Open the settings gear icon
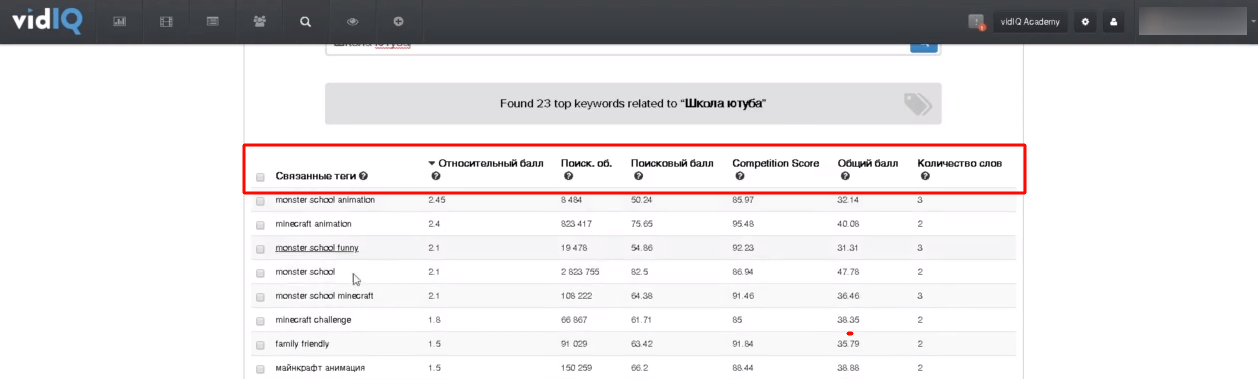This screenshot has height=379, width=1258. pyautogui.click(x=1085, y=22)
